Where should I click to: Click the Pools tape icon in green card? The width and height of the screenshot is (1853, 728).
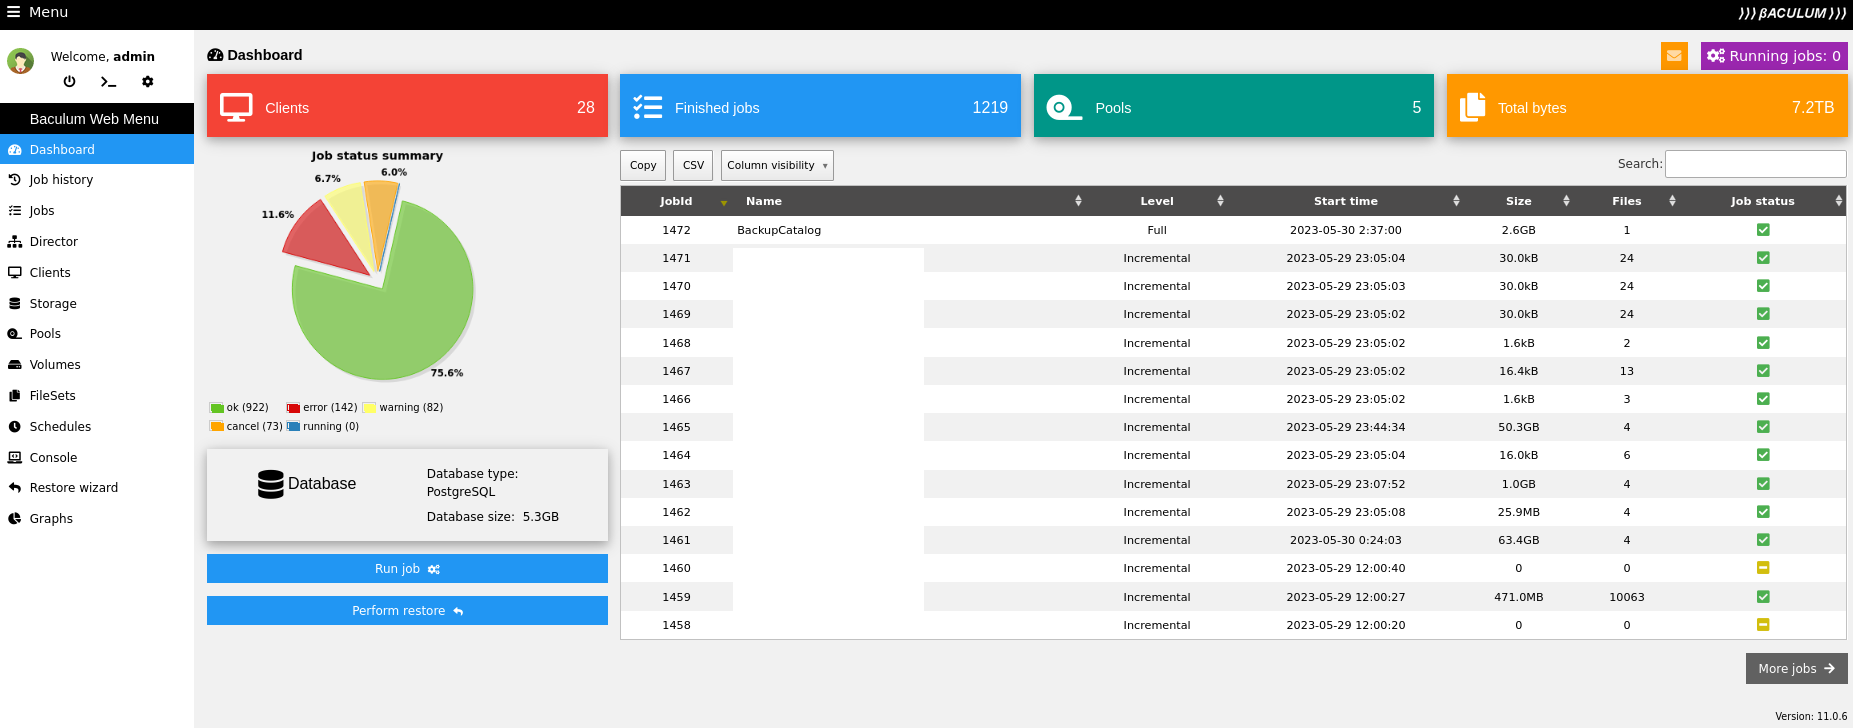[1062, 107]
